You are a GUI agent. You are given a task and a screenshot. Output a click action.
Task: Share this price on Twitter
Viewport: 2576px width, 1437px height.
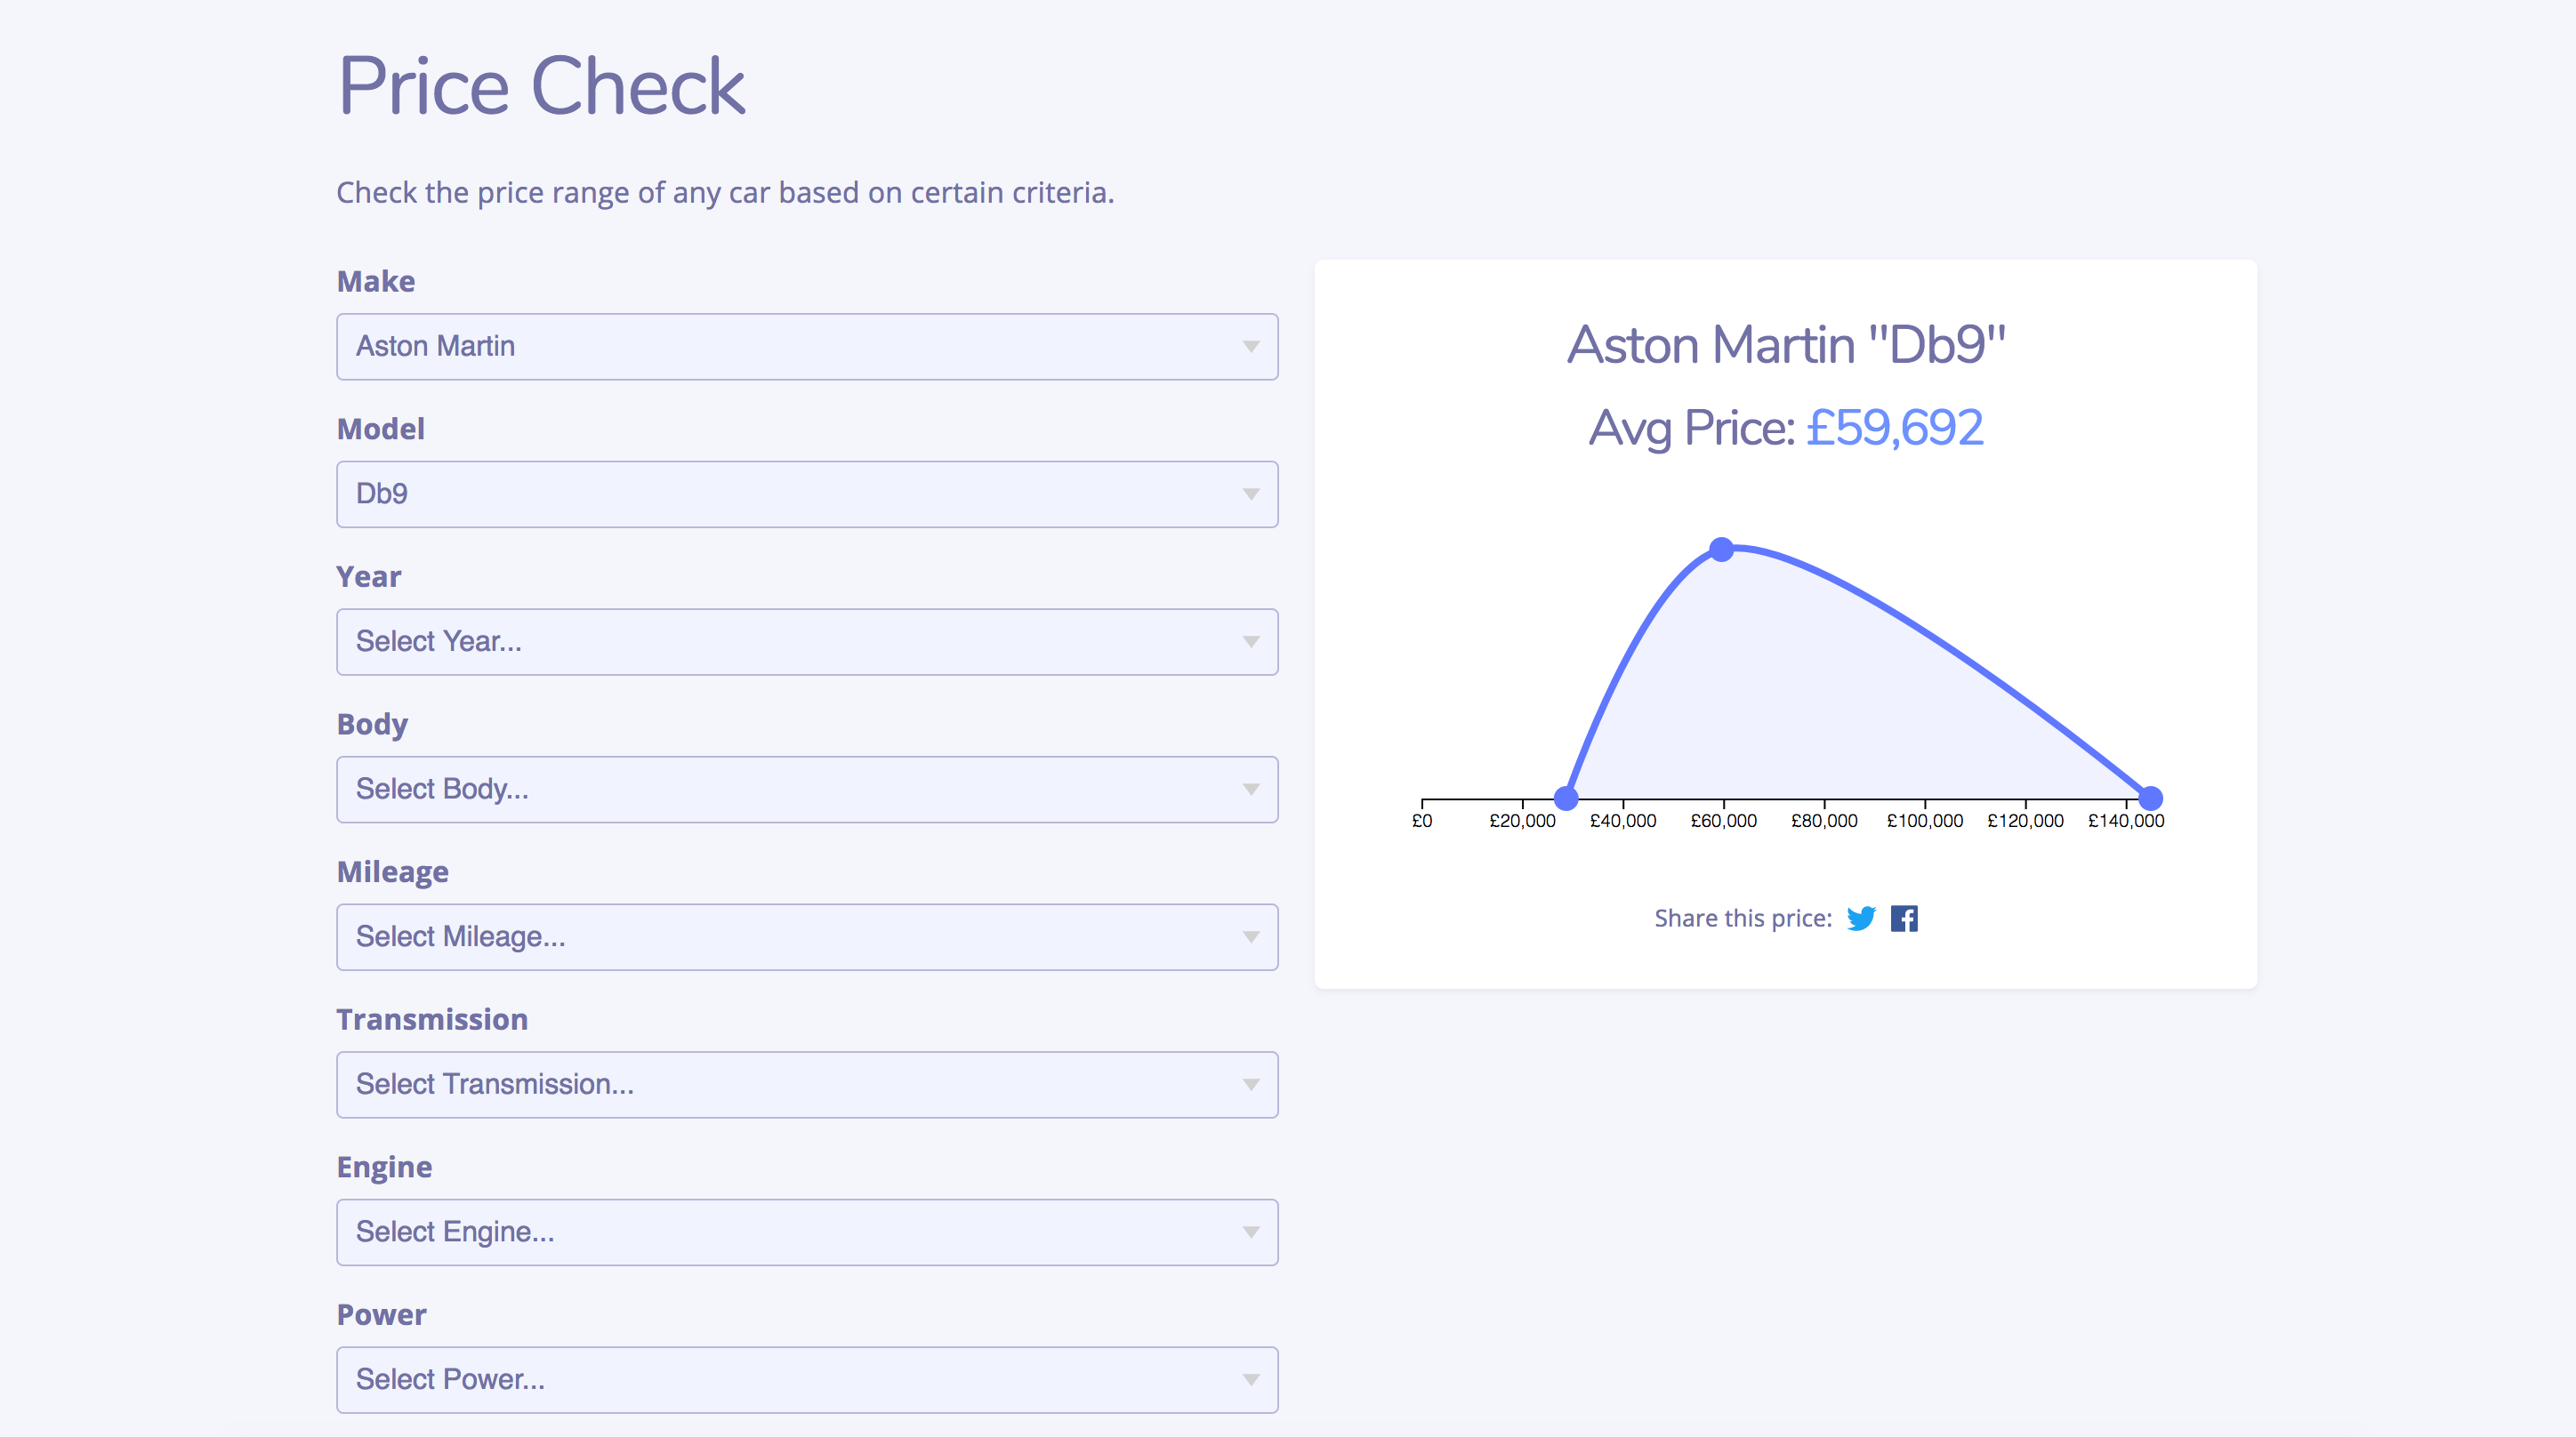coord(1860,918)
